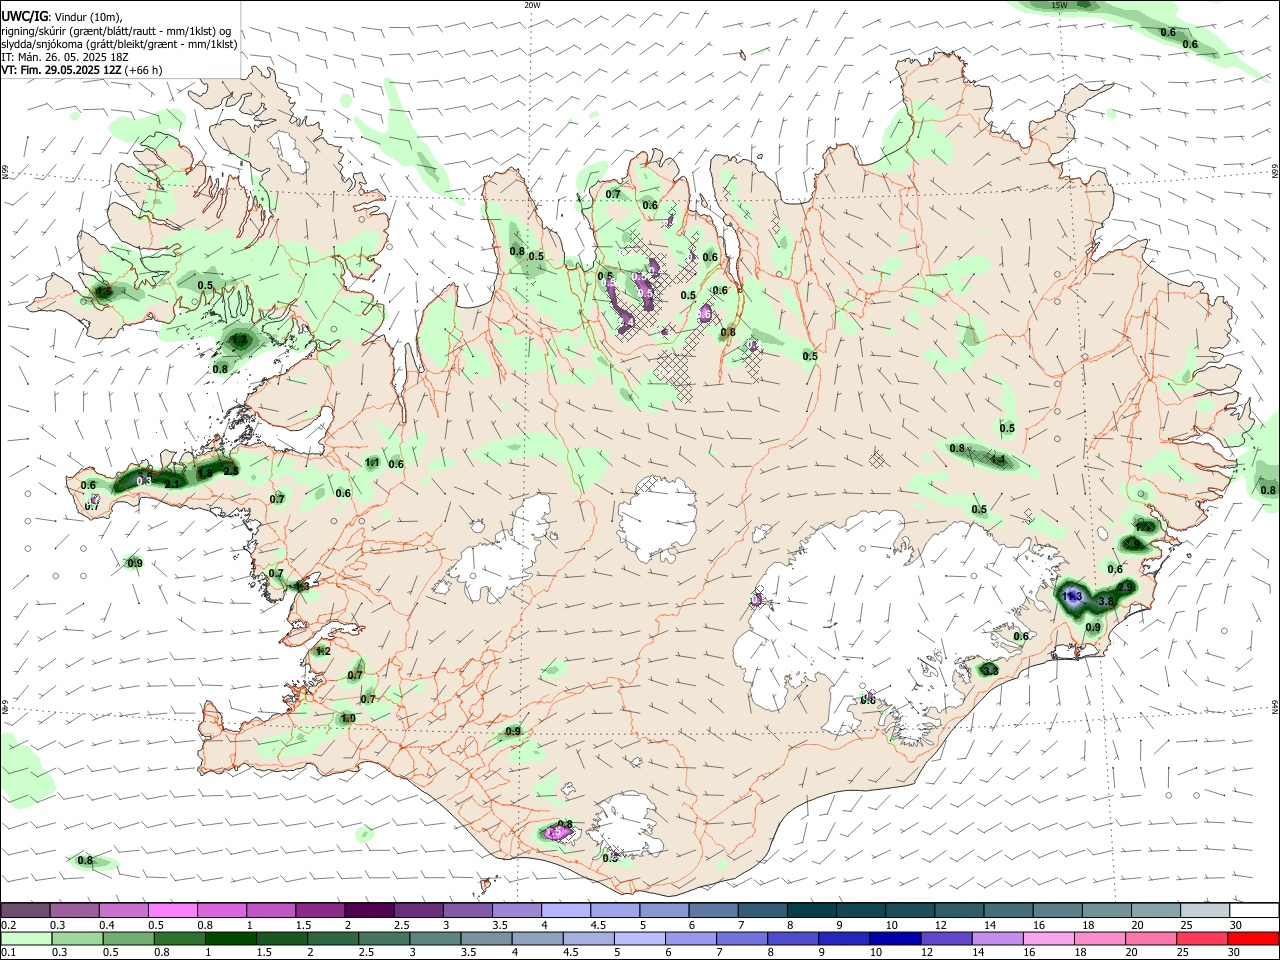This screenshot has width=1280, height=960.
Task: Click the '1.1' precipitation value on the map
Action: click(x=372, y=463)
